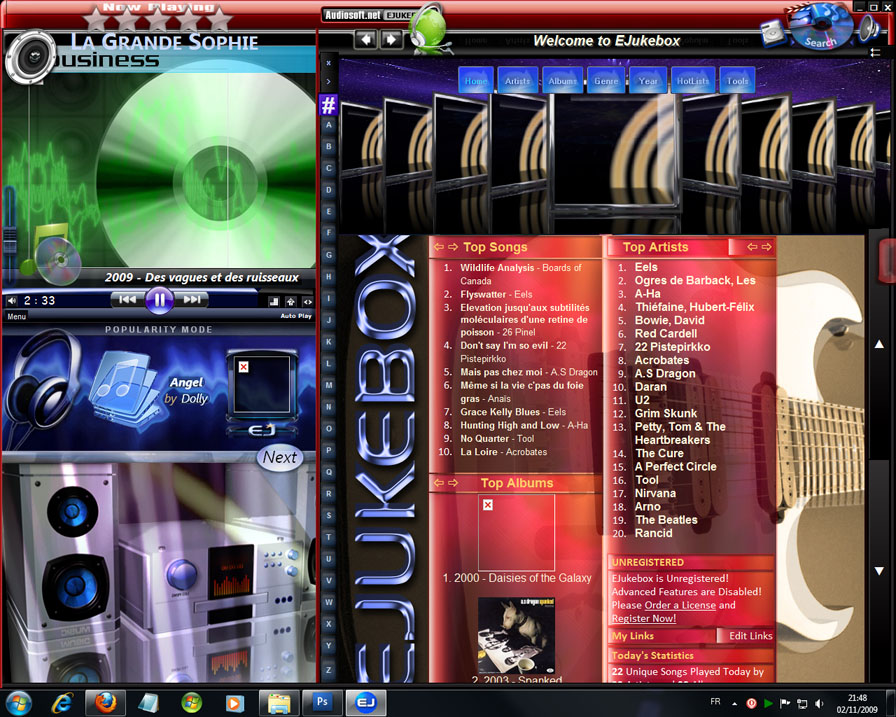Jump to letter A in alphabet bar
The height and width of the screenshot is (717, 896).
click(x=329, y=125)
